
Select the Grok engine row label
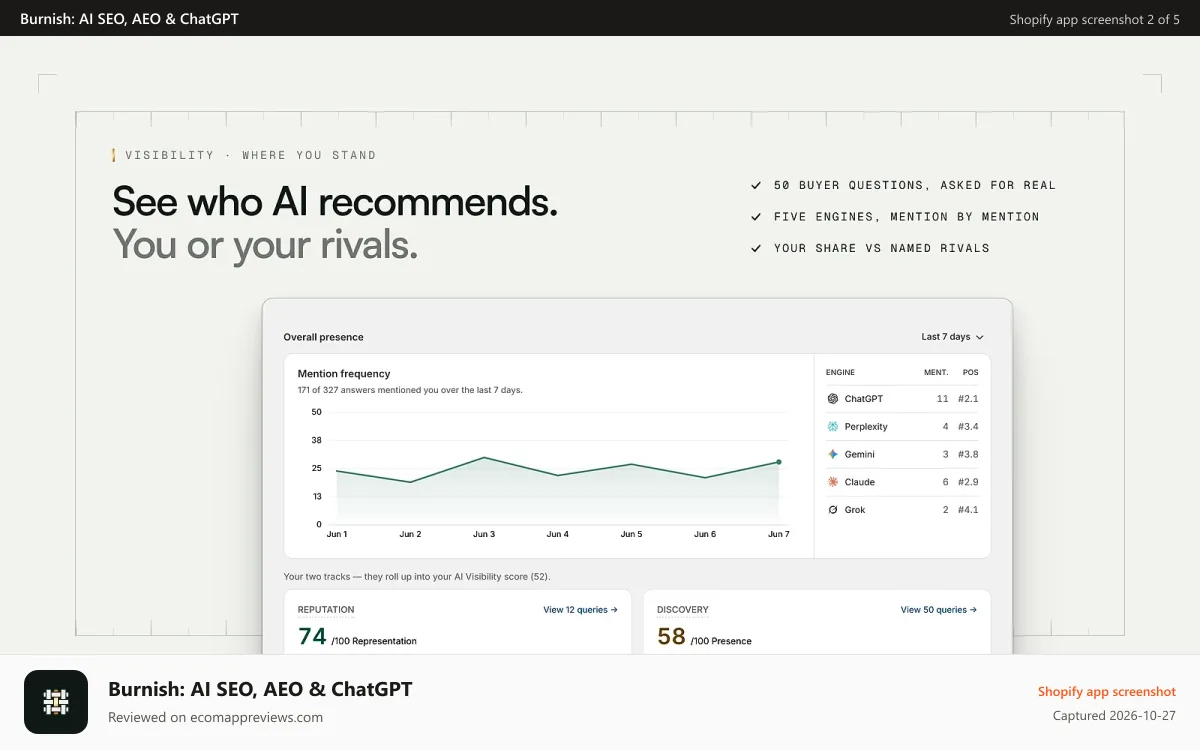[855, 510]
